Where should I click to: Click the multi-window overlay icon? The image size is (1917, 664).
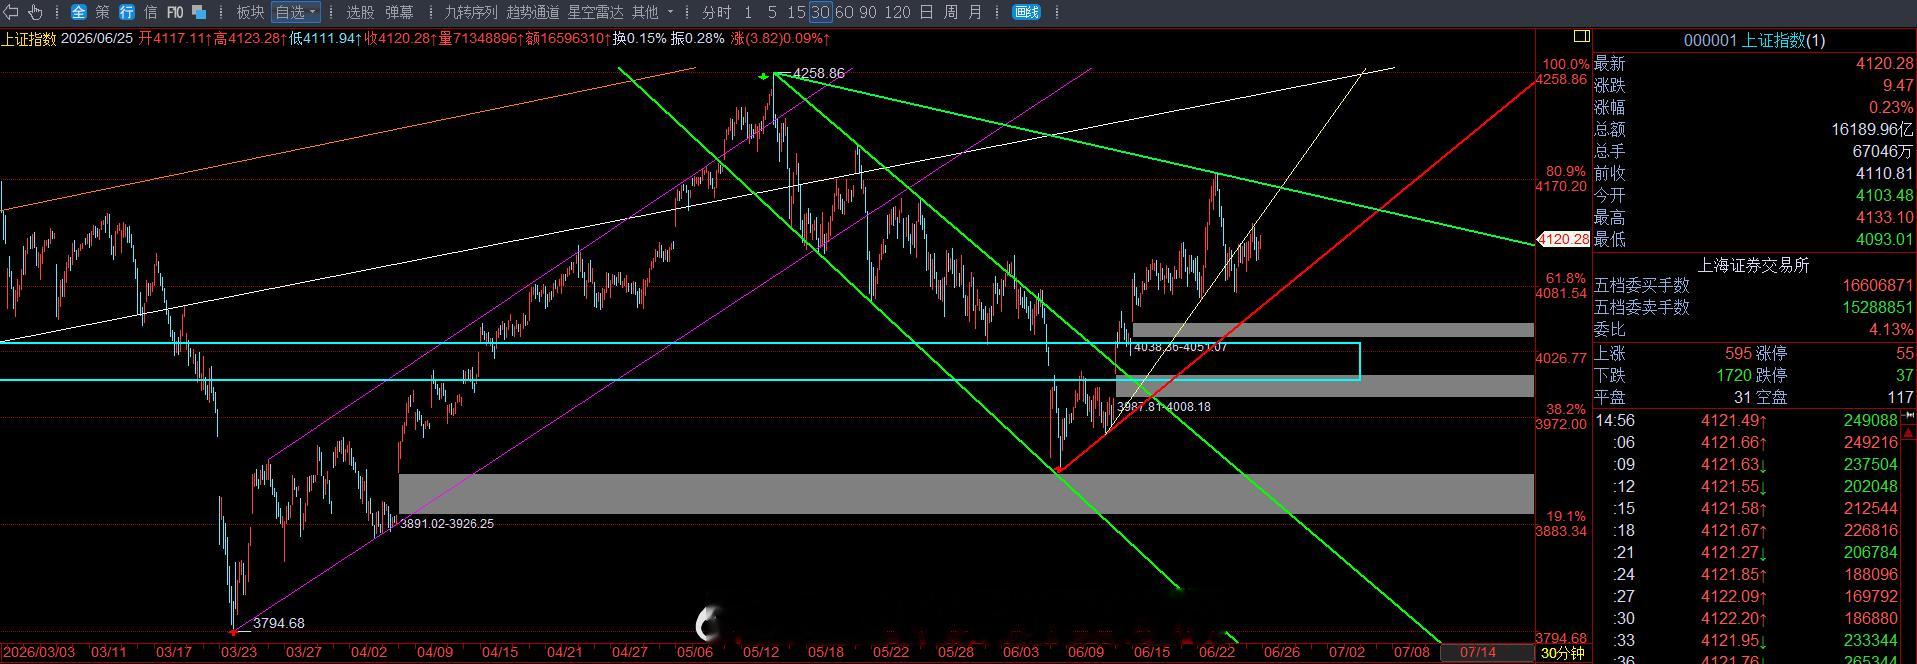pyautogui.click(x=199, y=12)
